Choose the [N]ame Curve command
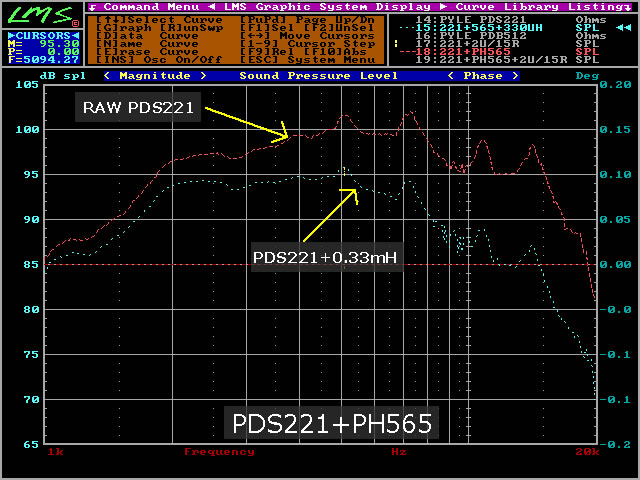The image size is (640, 480). (x=147, y=44)
